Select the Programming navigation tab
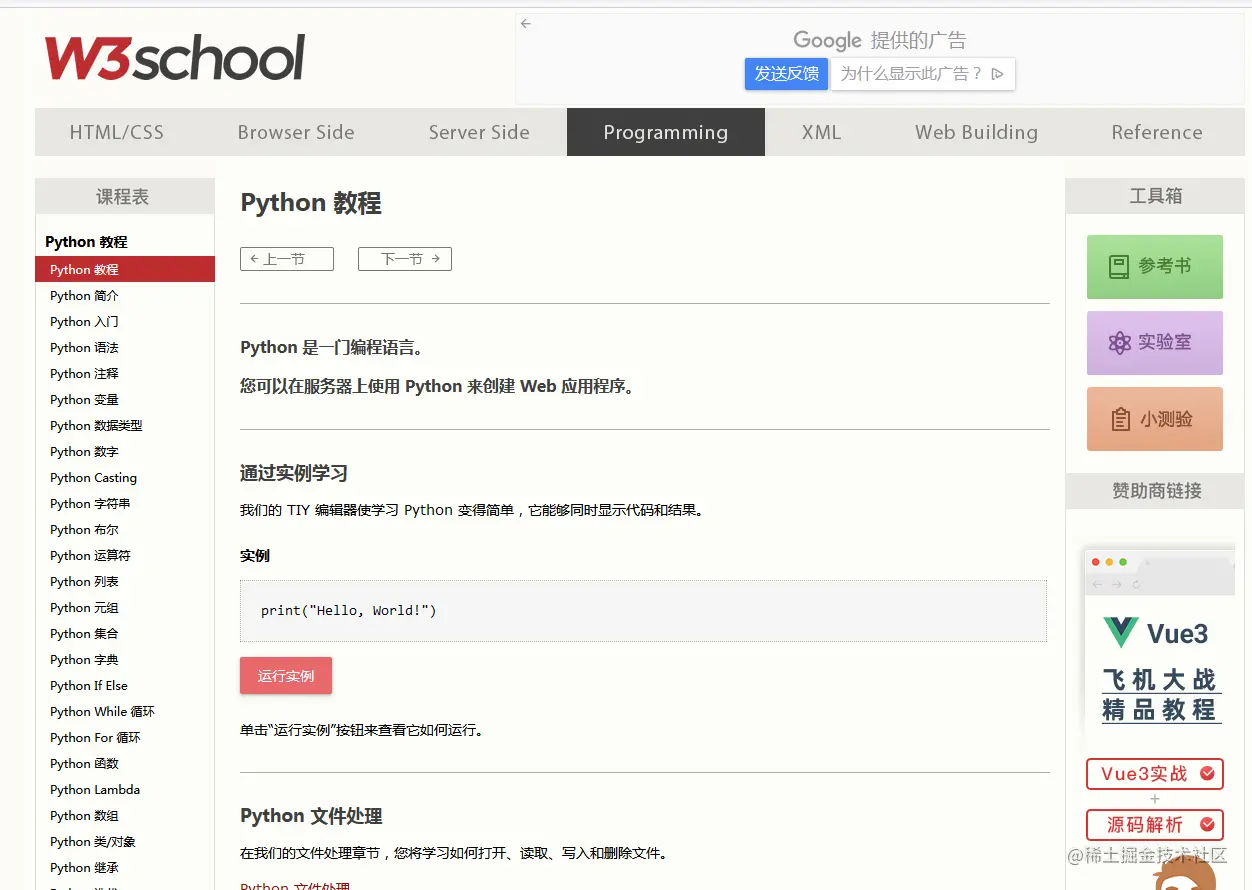1252x890 pixels. 666,132
